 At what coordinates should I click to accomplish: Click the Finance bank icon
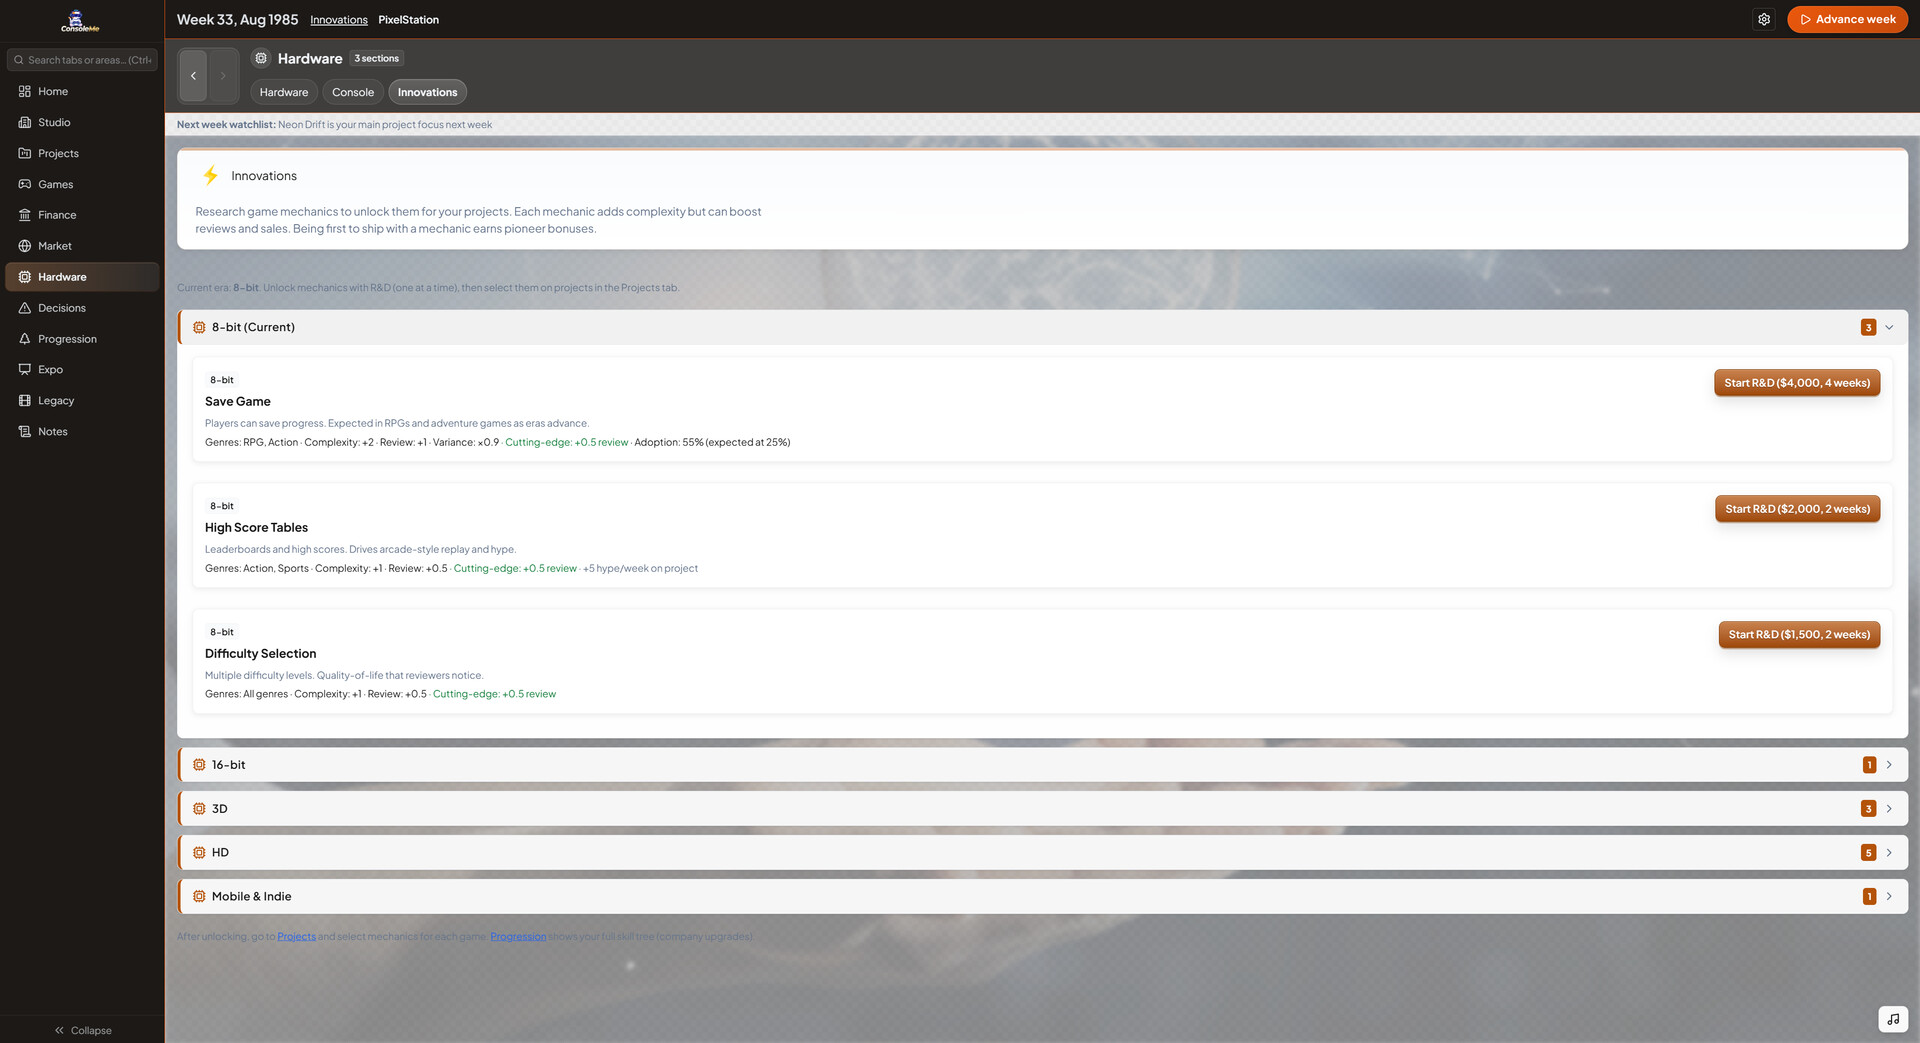[25, 215]
